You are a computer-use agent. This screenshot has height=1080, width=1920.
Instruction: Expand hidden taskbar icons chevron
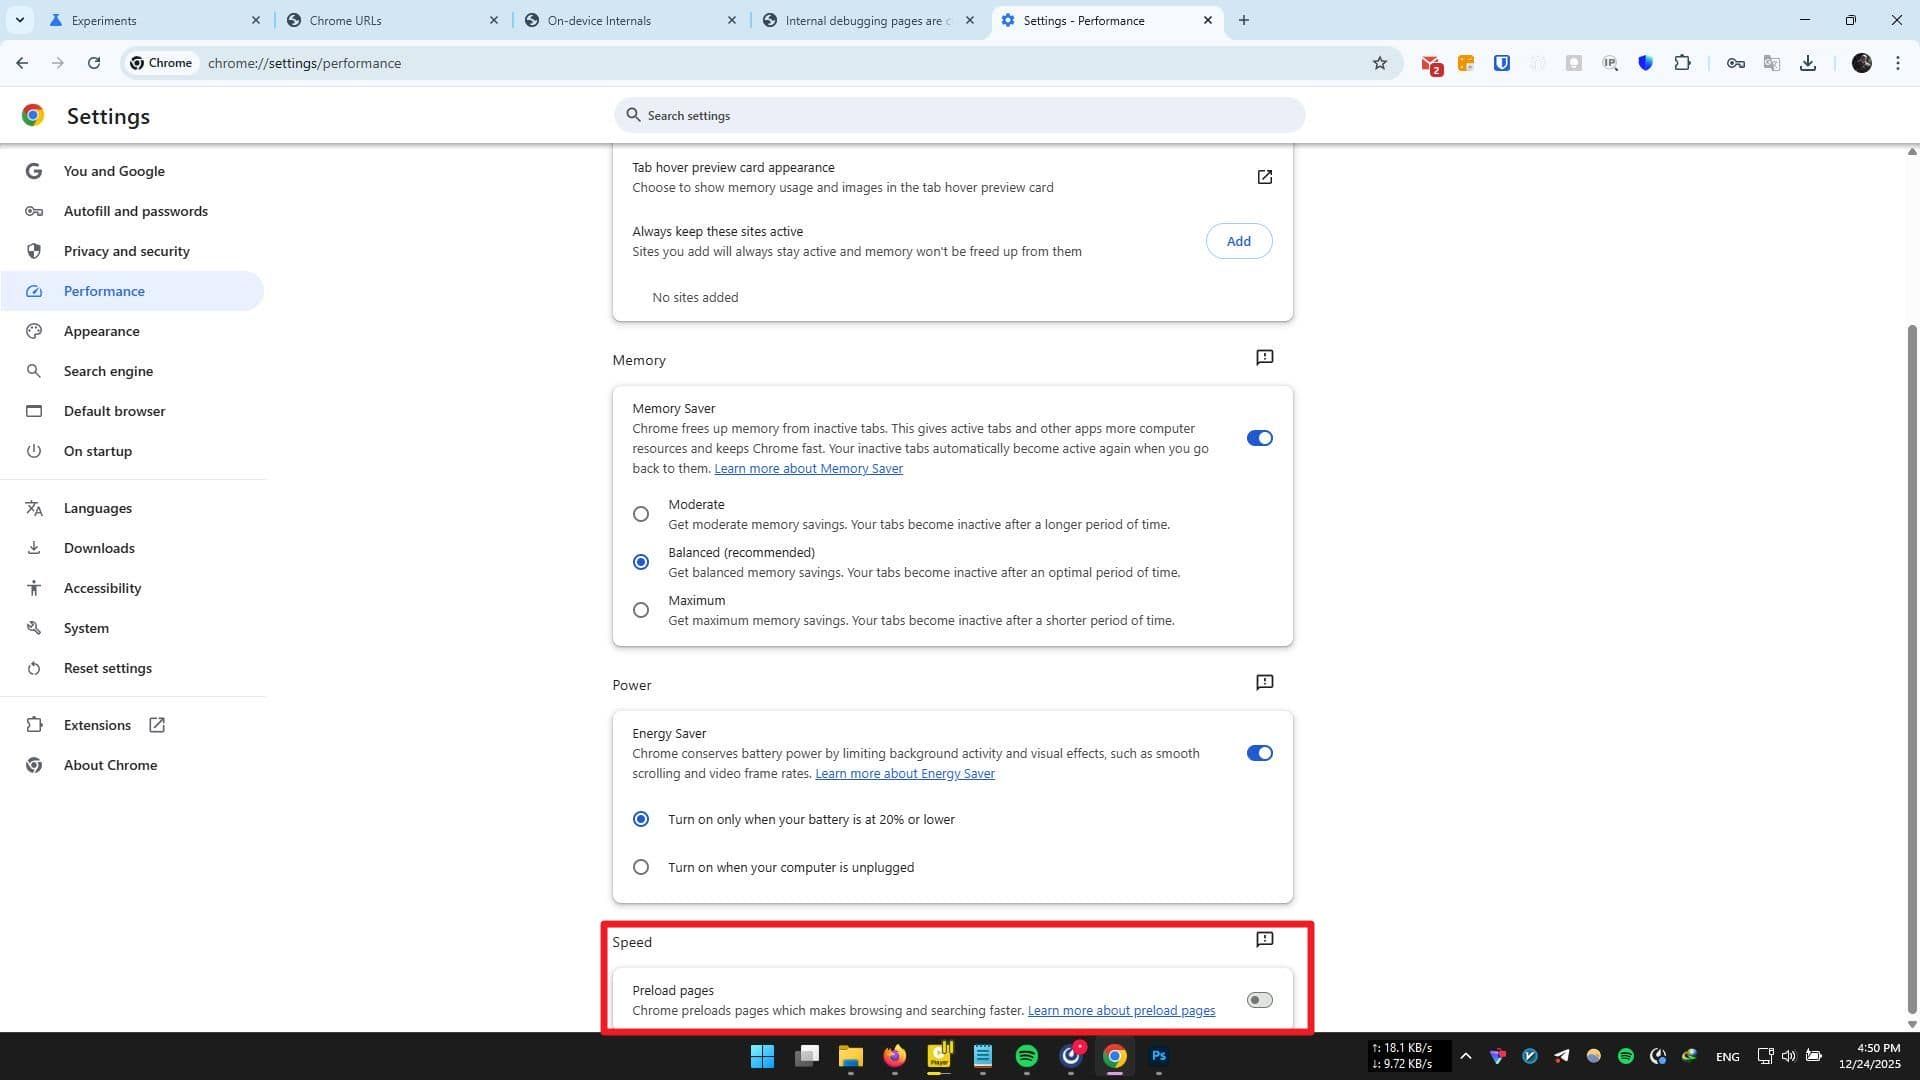tap(1465, 1056)
